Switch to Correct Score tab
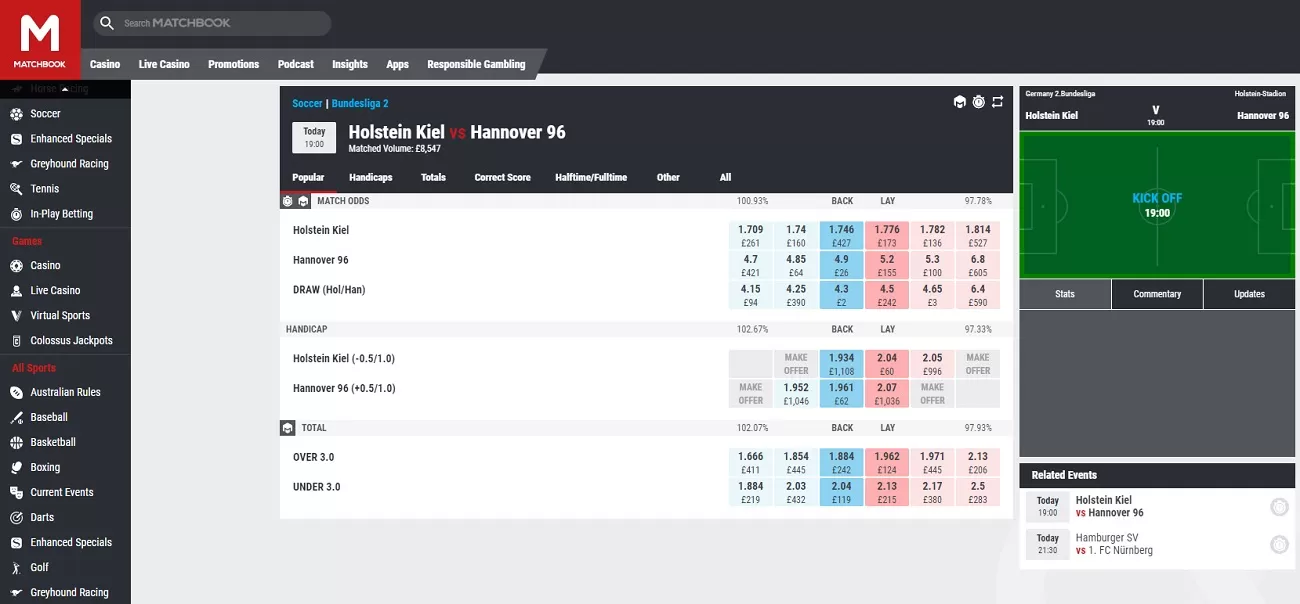1300x604 pixels. (x=502, y=177)
